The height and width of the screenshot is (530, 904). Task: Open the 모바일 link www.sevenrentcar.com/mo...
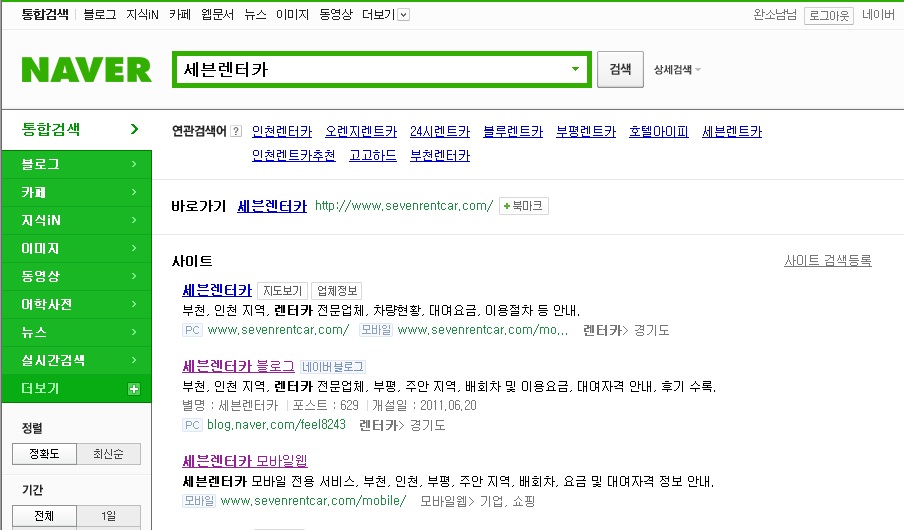tap(483, 330)
